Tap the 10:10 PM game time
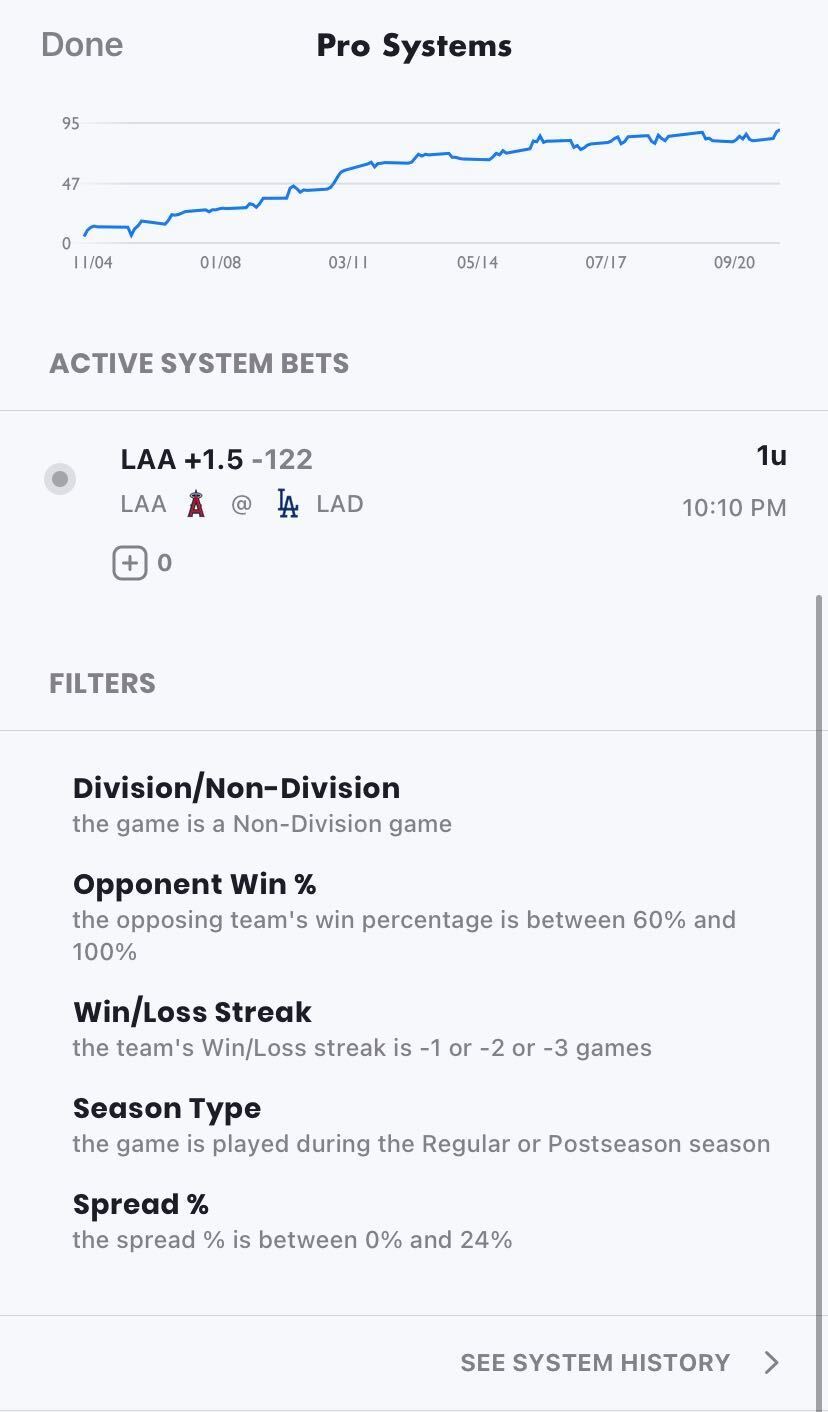The height and width of the screenshot is (1412, 828). (x=734, y=508)
